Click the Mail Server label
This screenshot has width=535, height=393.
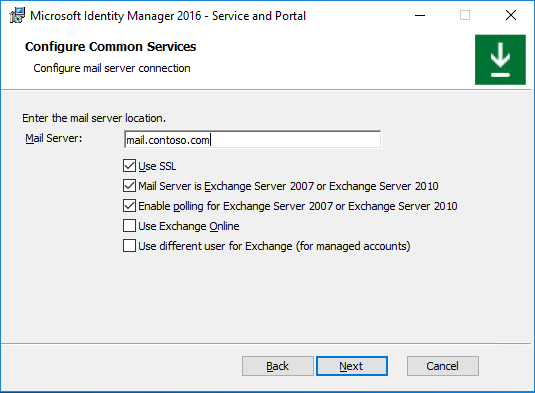[54, 138]
